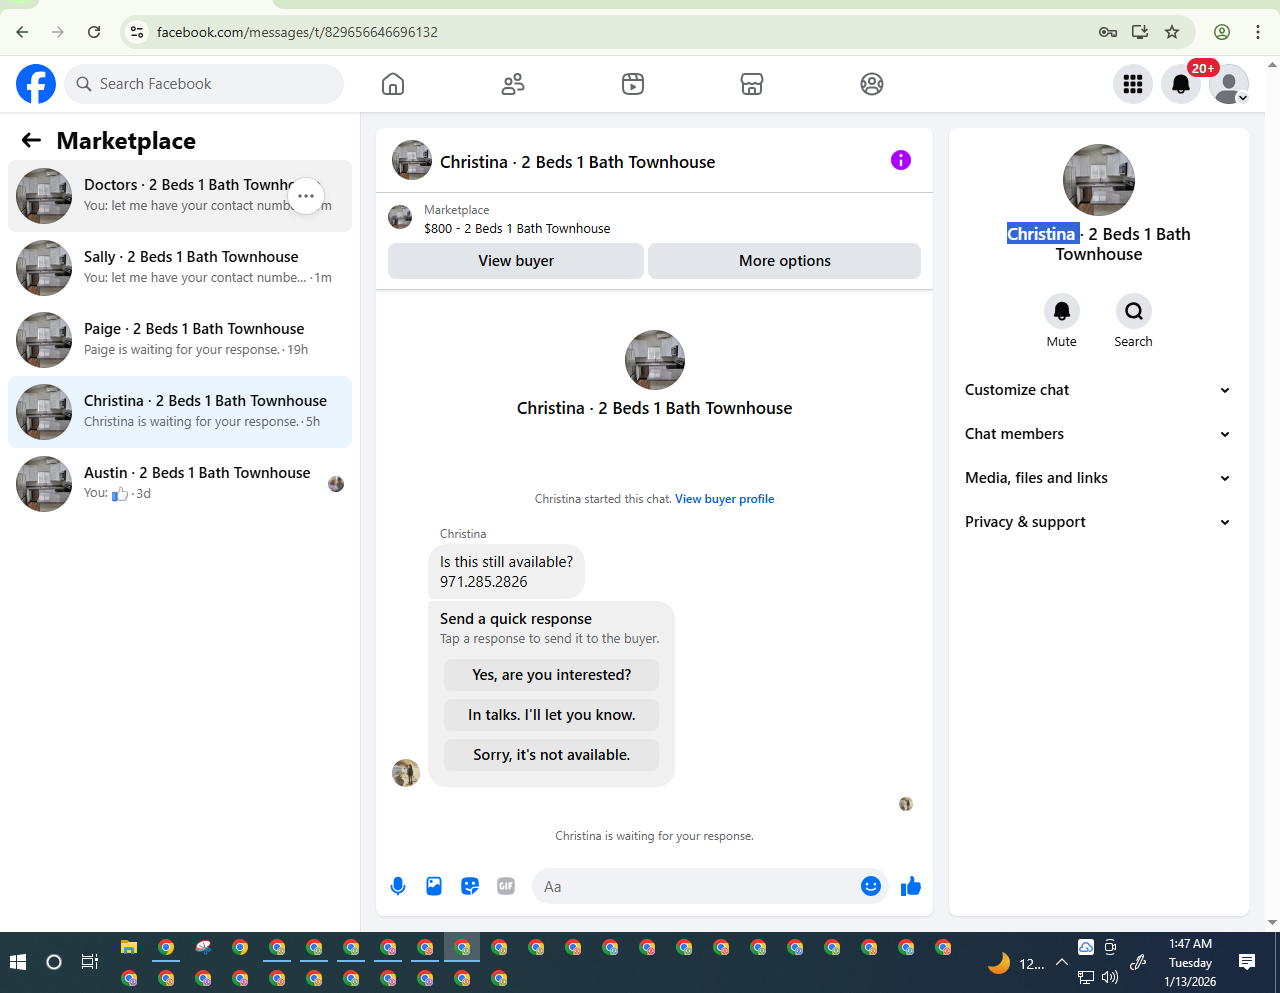Image resolution: width=1280 pixels, height=993 pixels.
Task: Open the Doctors conversation
Action: coord(180,196)
